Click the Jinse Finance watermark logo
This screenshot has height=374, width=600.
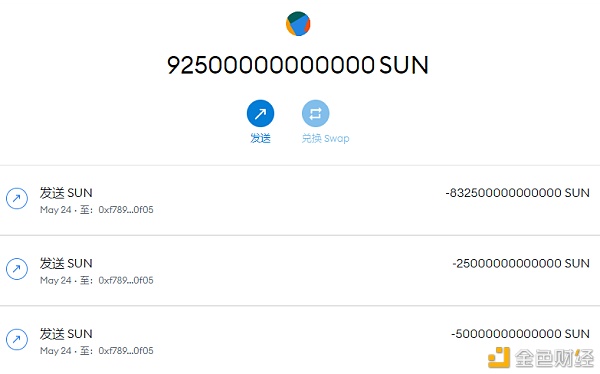tap(499, 358)
